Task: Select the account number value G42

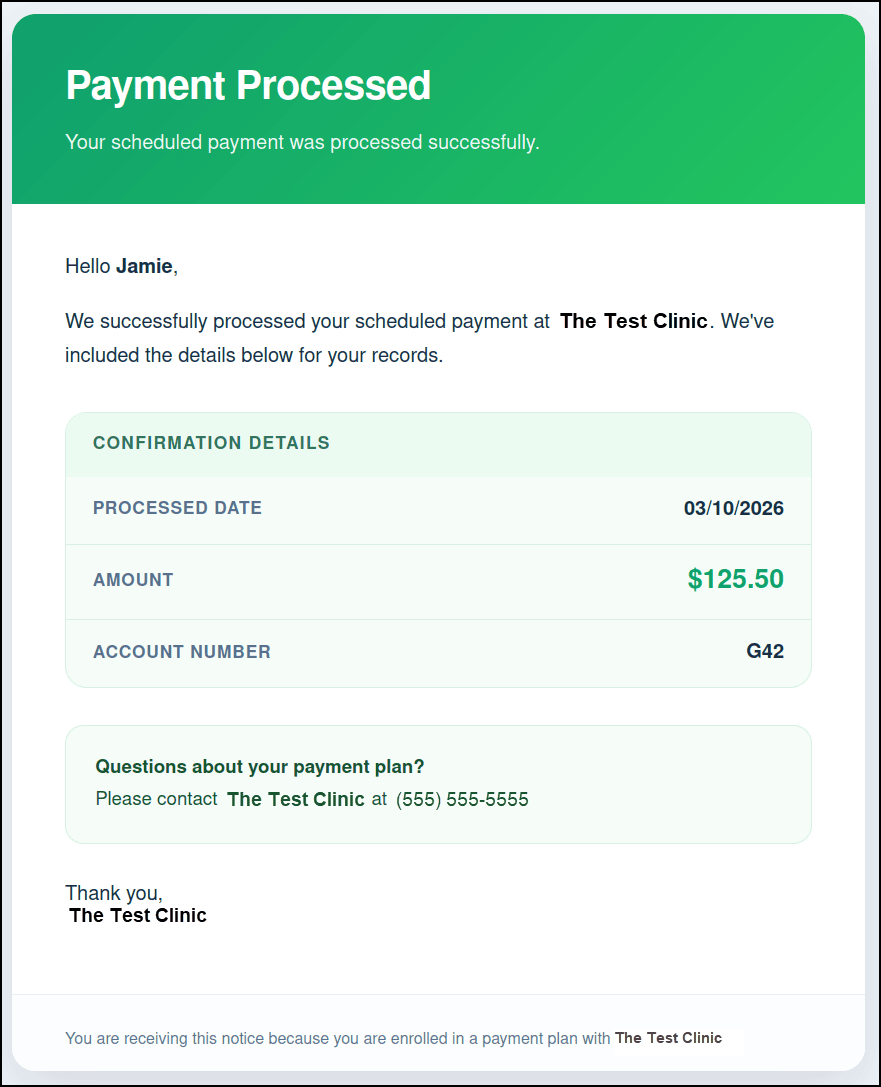Action: click(764, 652)
